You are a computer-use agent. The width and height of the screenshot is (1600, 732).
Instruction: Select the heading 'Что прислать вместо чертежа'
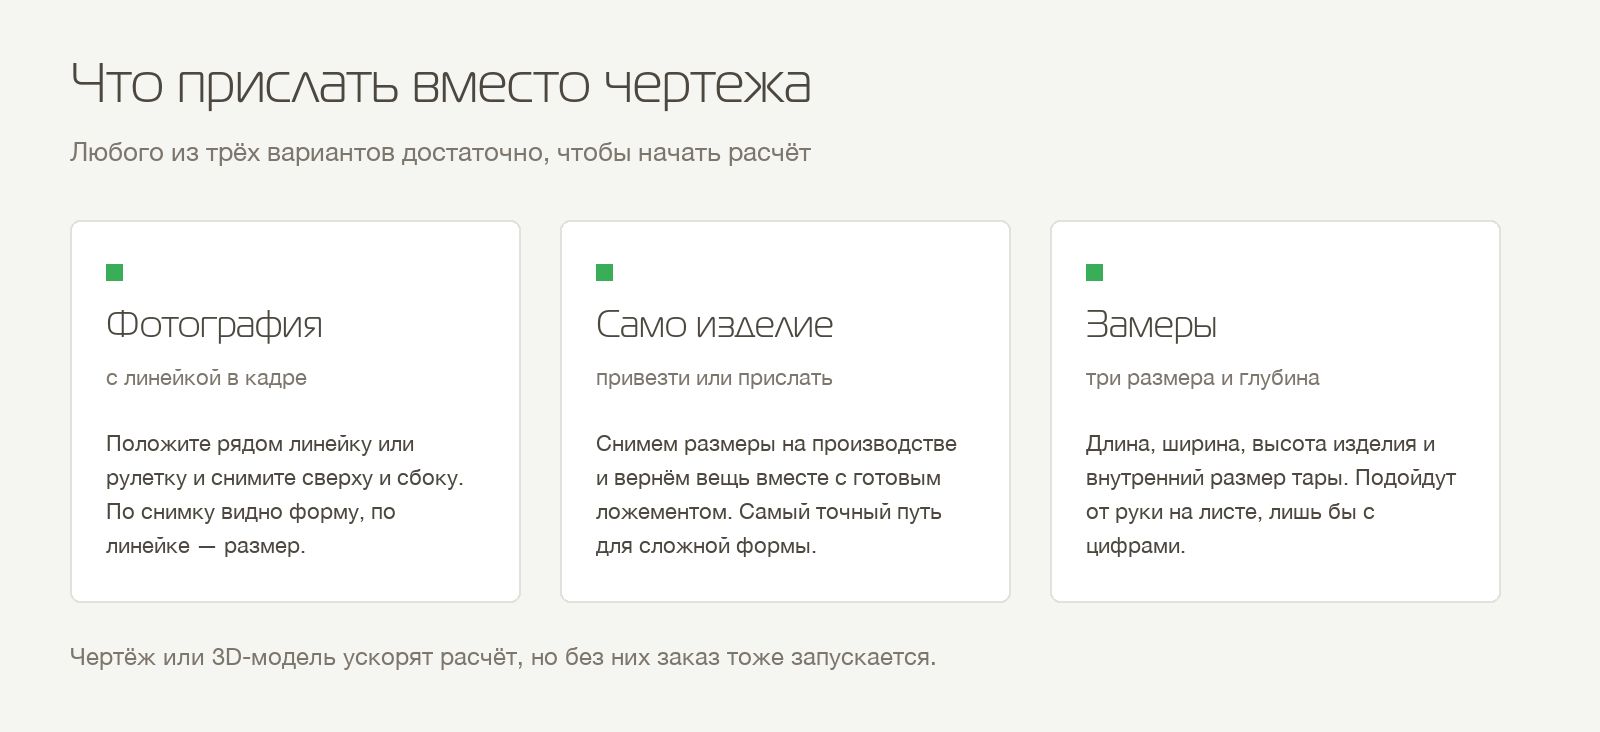[x=441, y=84]
